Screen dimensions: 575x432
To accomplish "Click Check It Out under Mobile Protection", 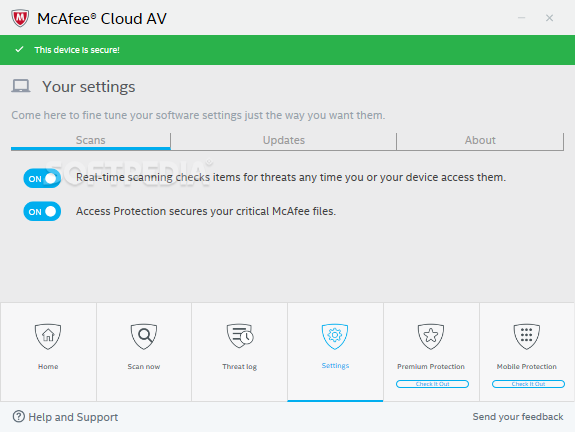I will point(528,384).
